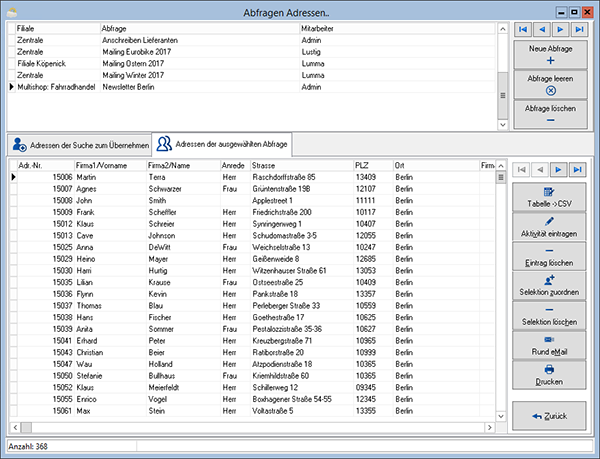The image size is (600, 459).
Task: Sort by Firma2/Name column header
Action: click(183, 165)
